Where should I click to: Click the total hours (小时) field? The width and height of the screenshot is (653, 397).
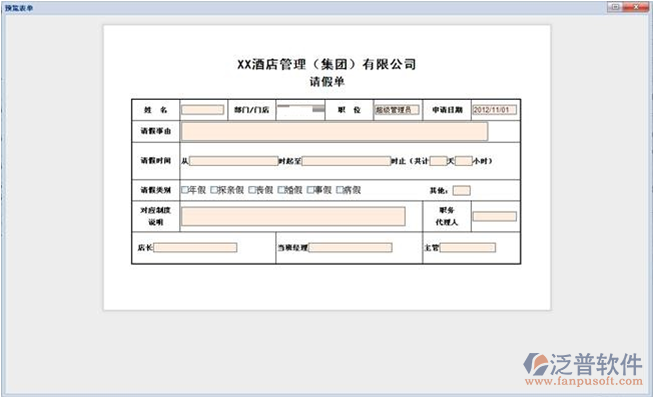point(464,161)
